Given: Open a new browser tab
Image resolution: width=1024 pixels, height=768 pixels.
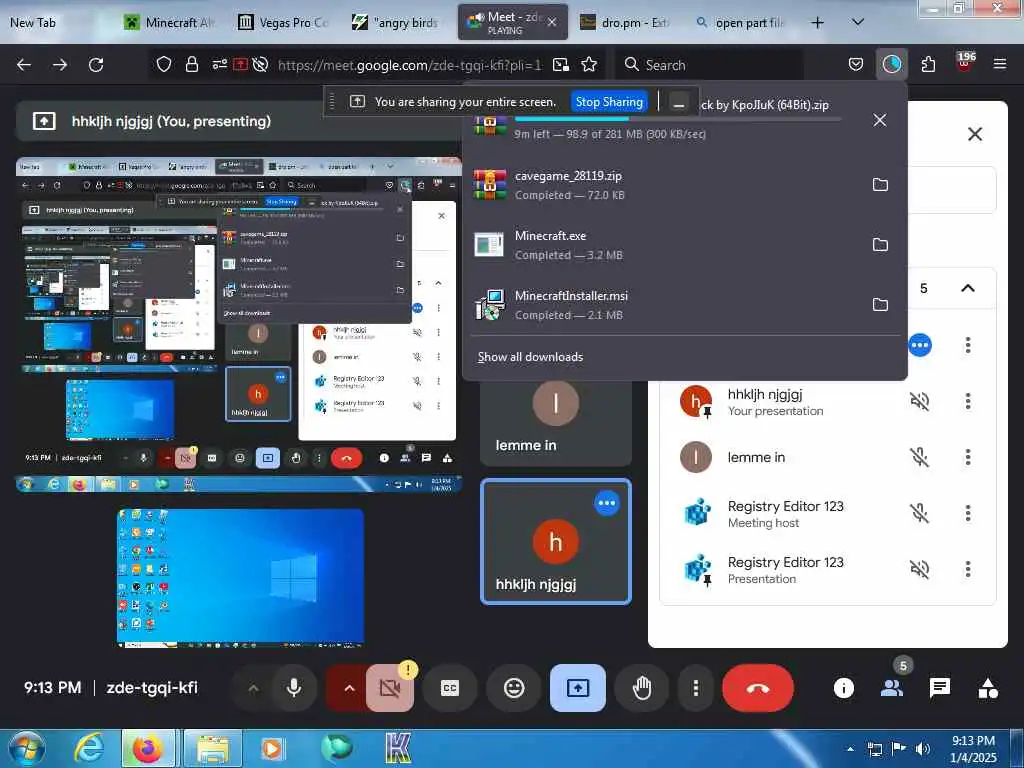Looking at the screenshot, I should [817, 22].
